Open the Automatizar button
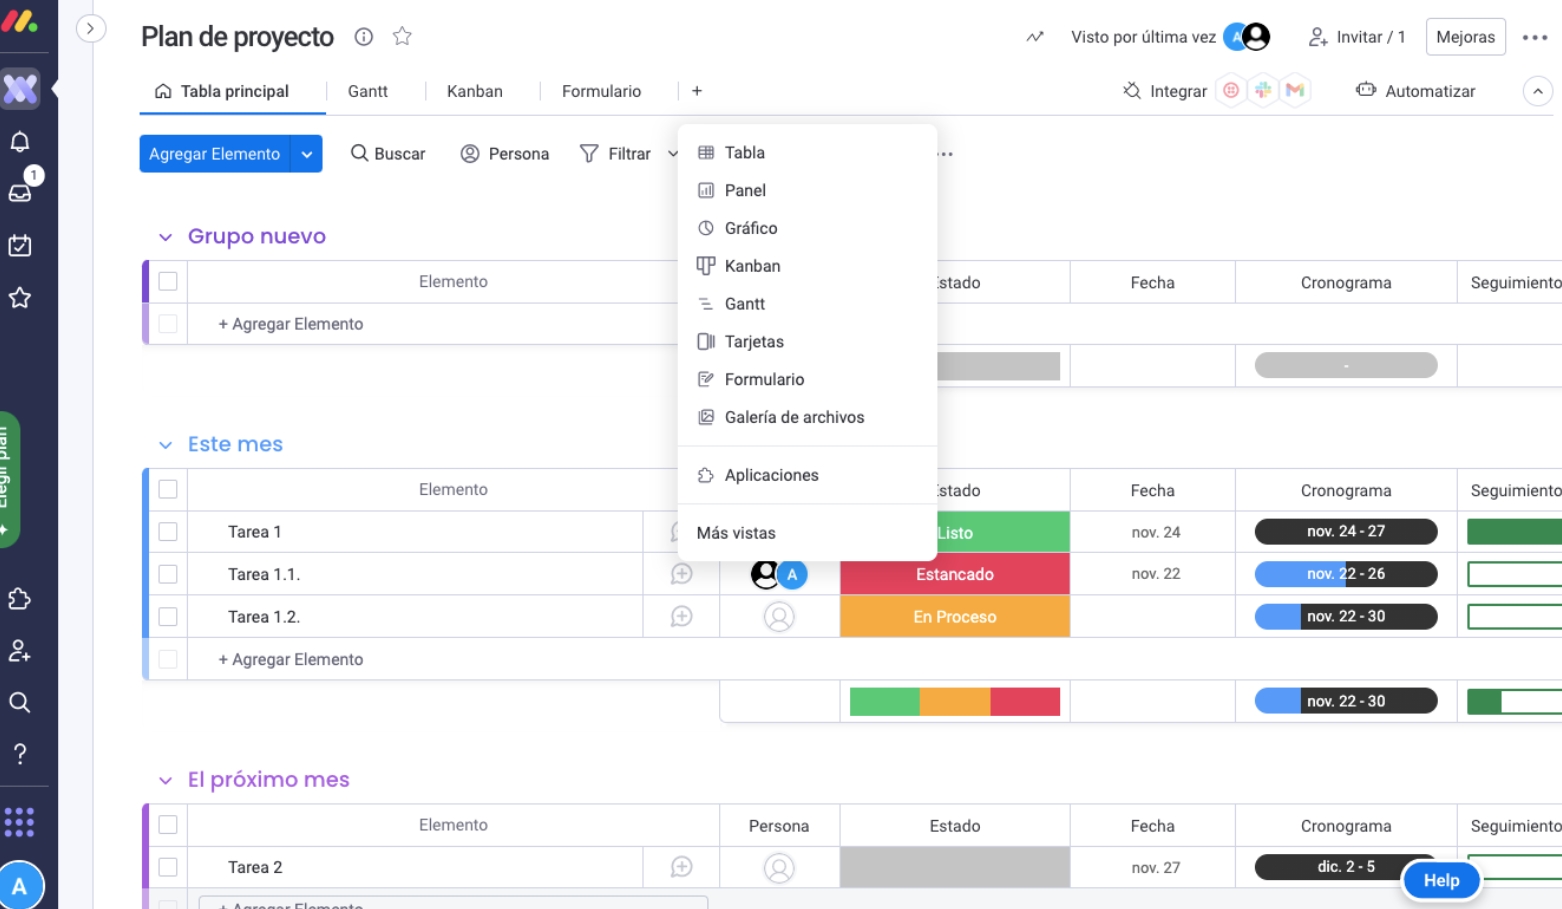 [1416, 91]
